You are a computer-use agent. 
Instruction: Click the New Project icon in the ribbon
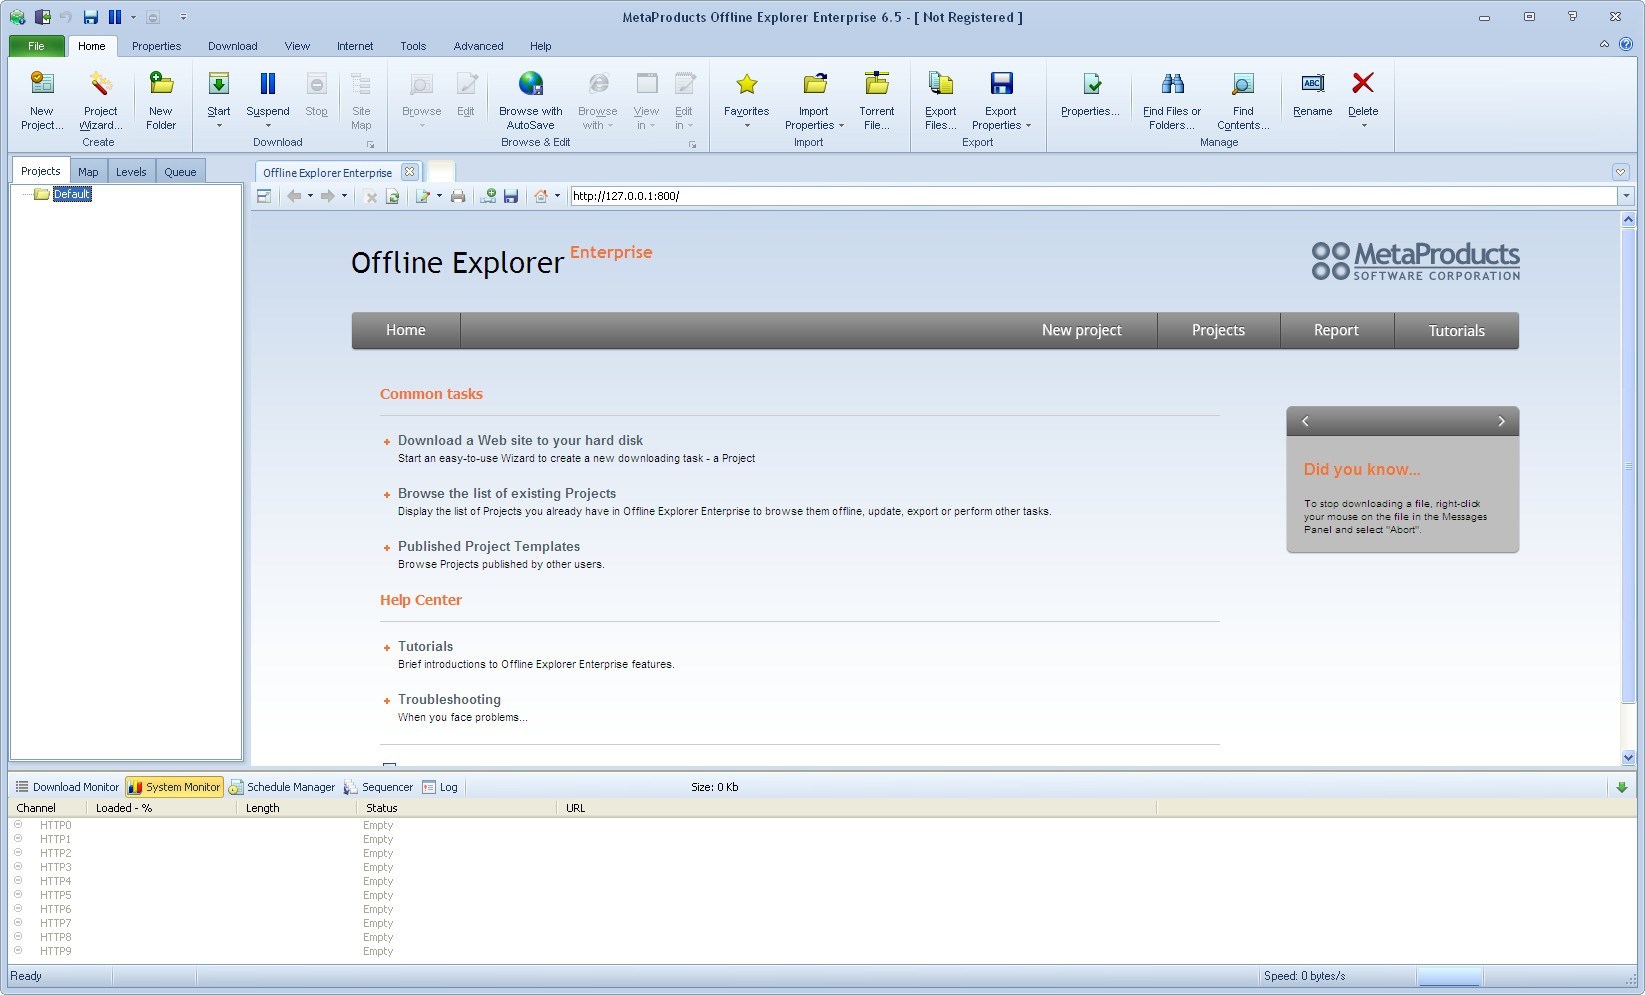tap(41, 84)
